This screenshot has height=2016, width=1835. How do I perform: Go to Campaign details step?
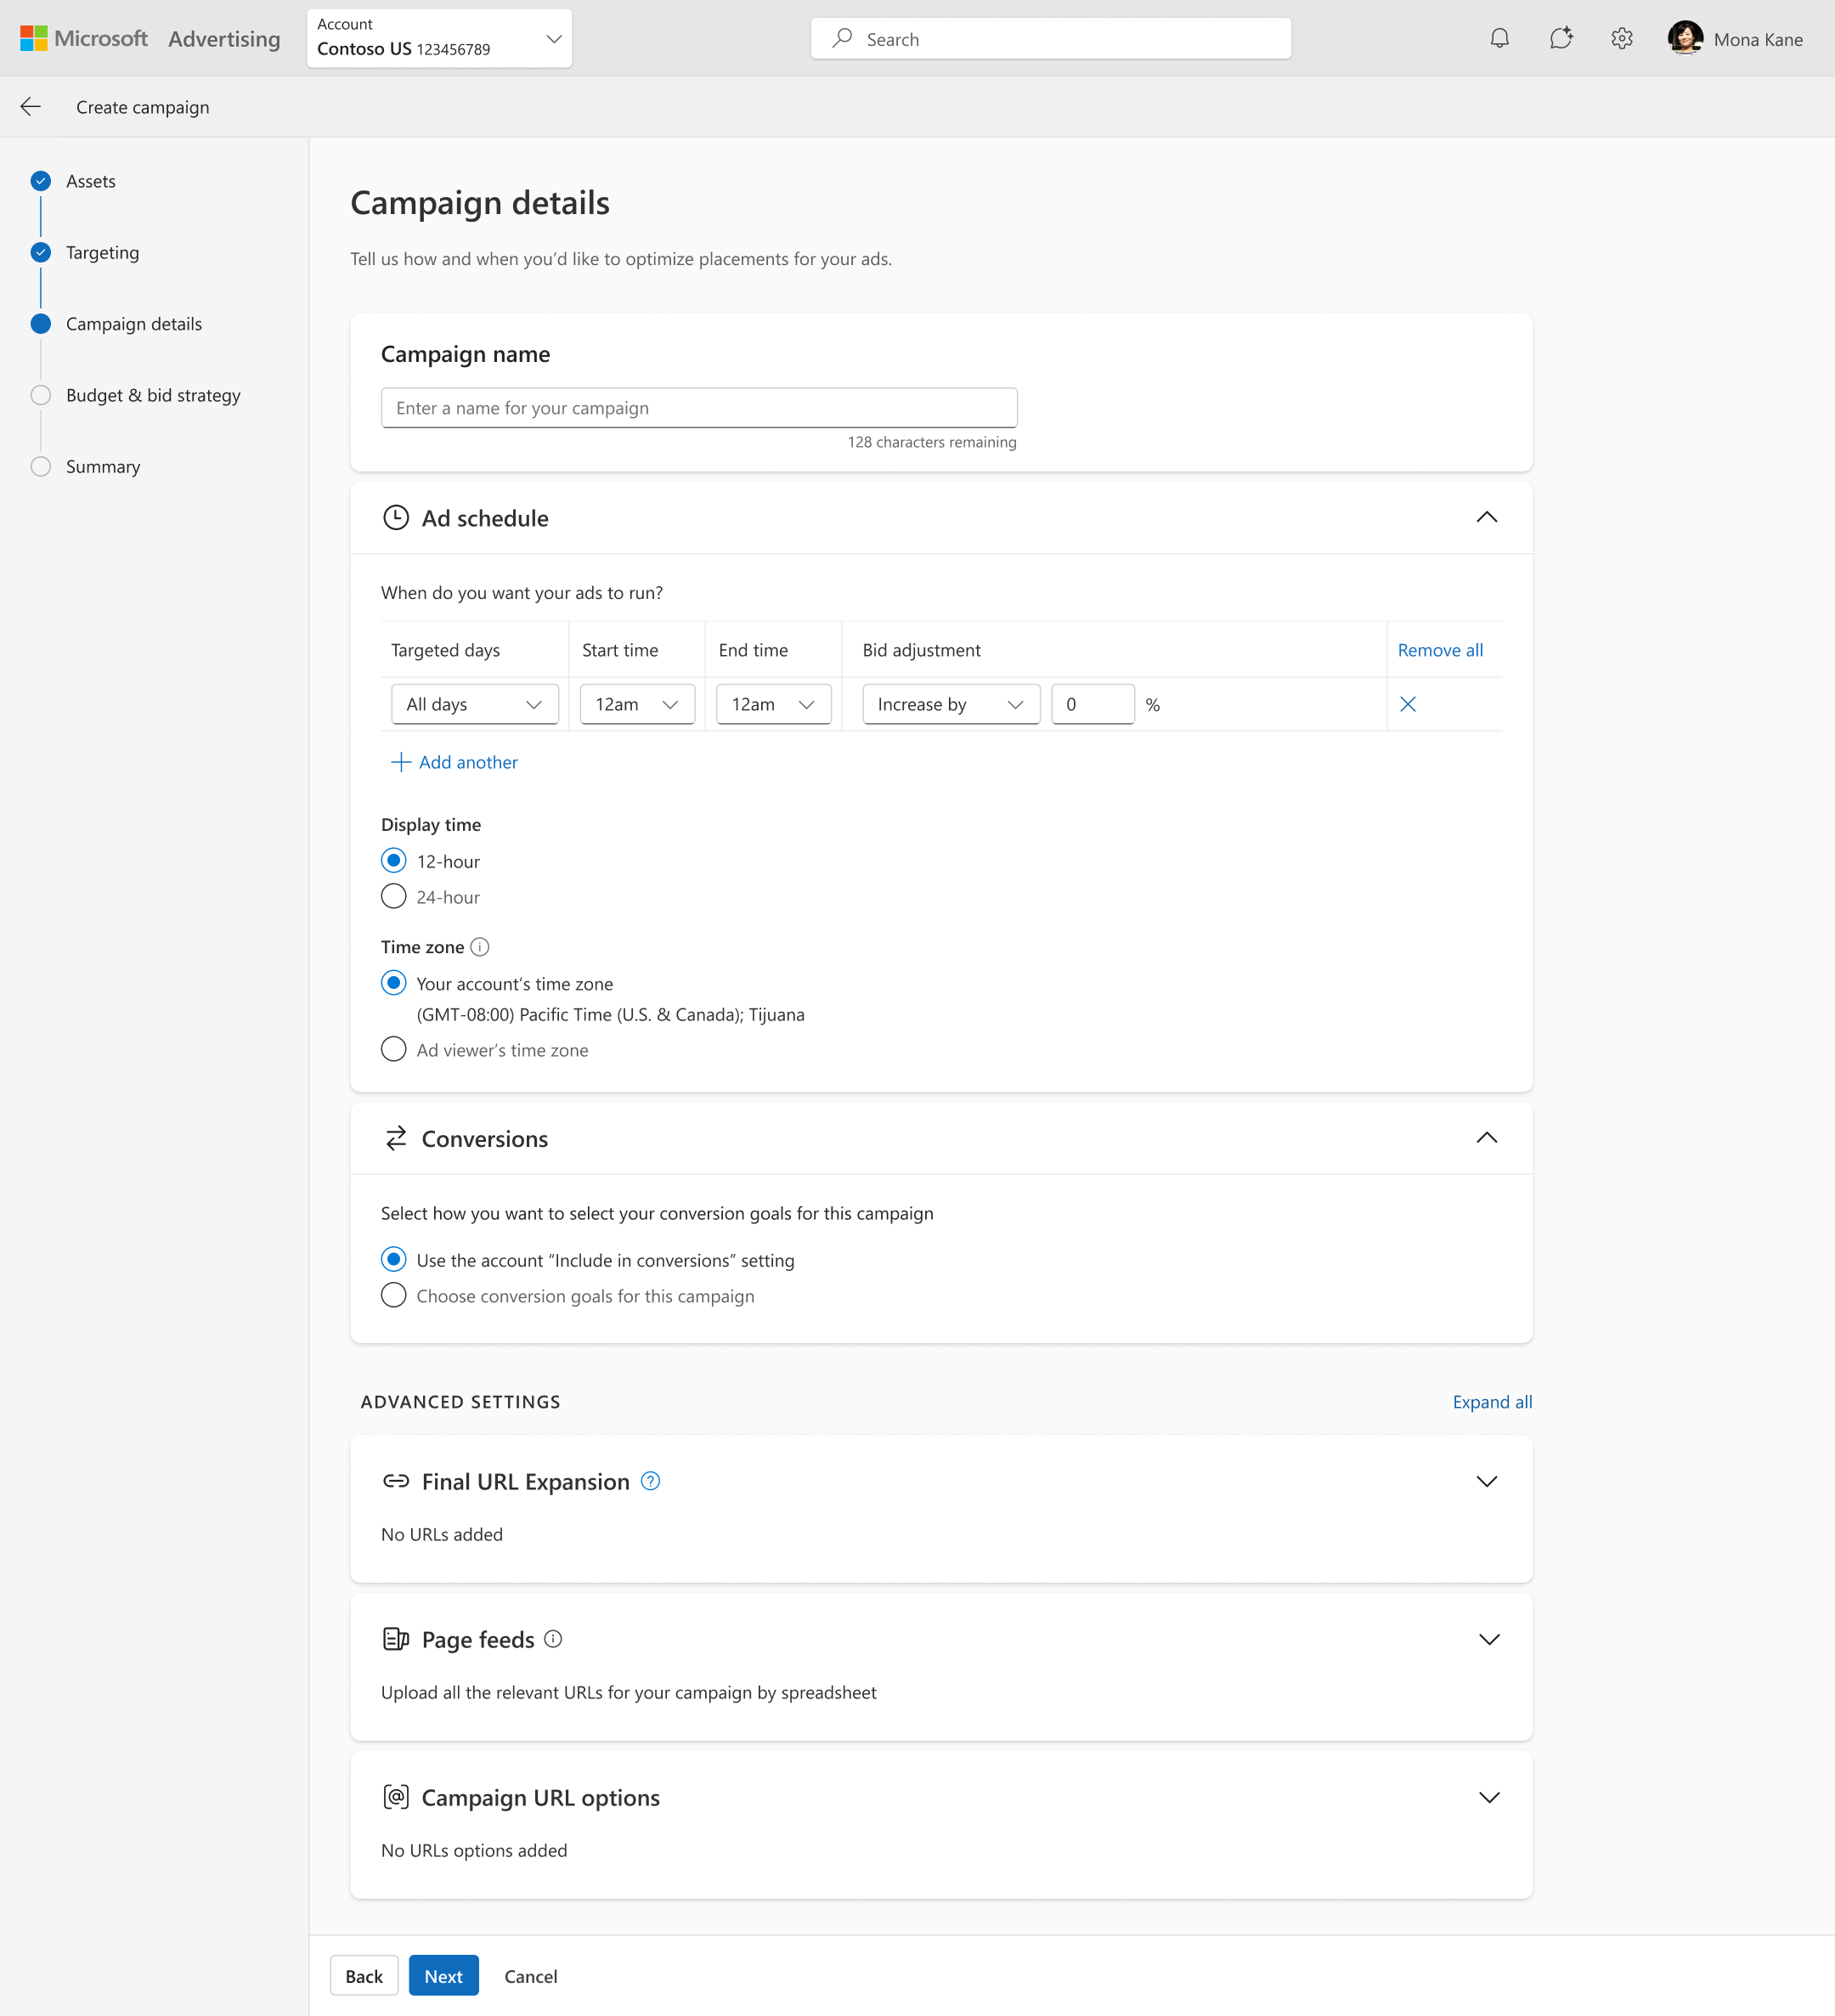pyautogui.click(x=134, y=324)
